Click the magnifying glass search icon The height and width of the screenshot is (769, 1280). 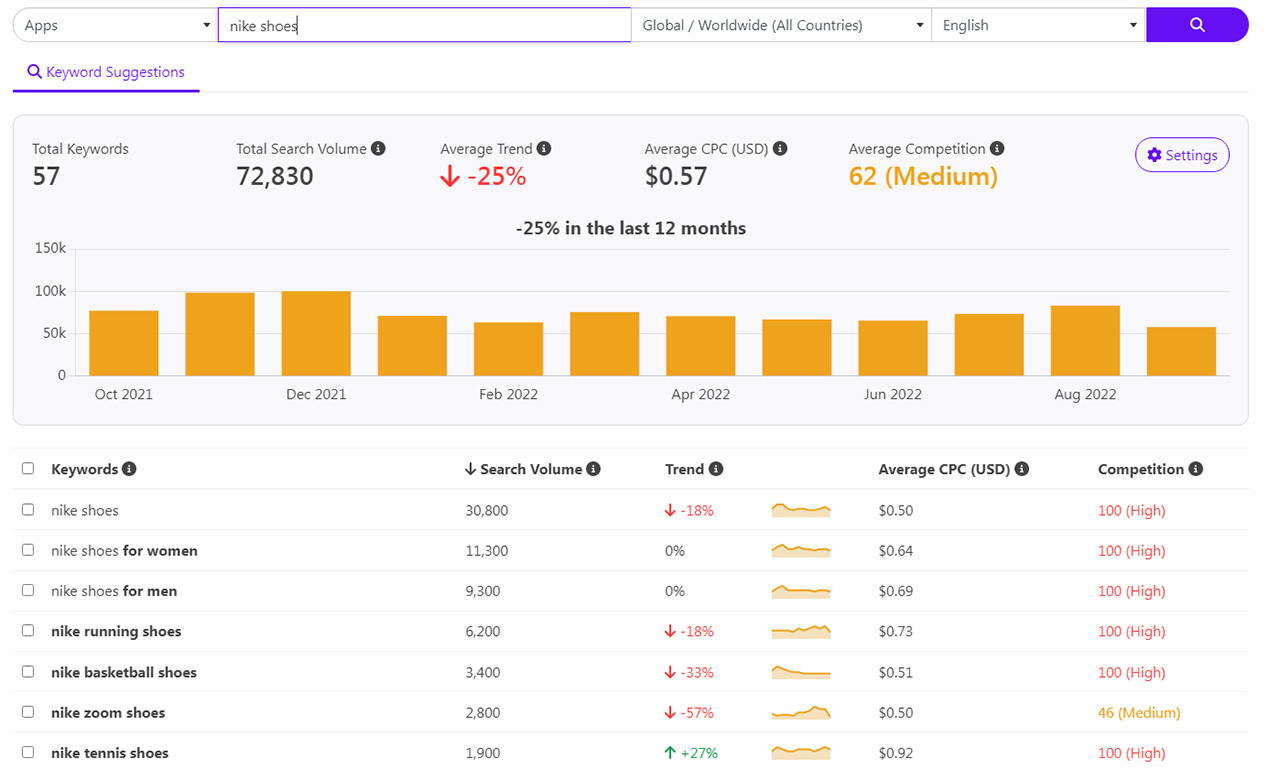click(x=1197, y=24)
